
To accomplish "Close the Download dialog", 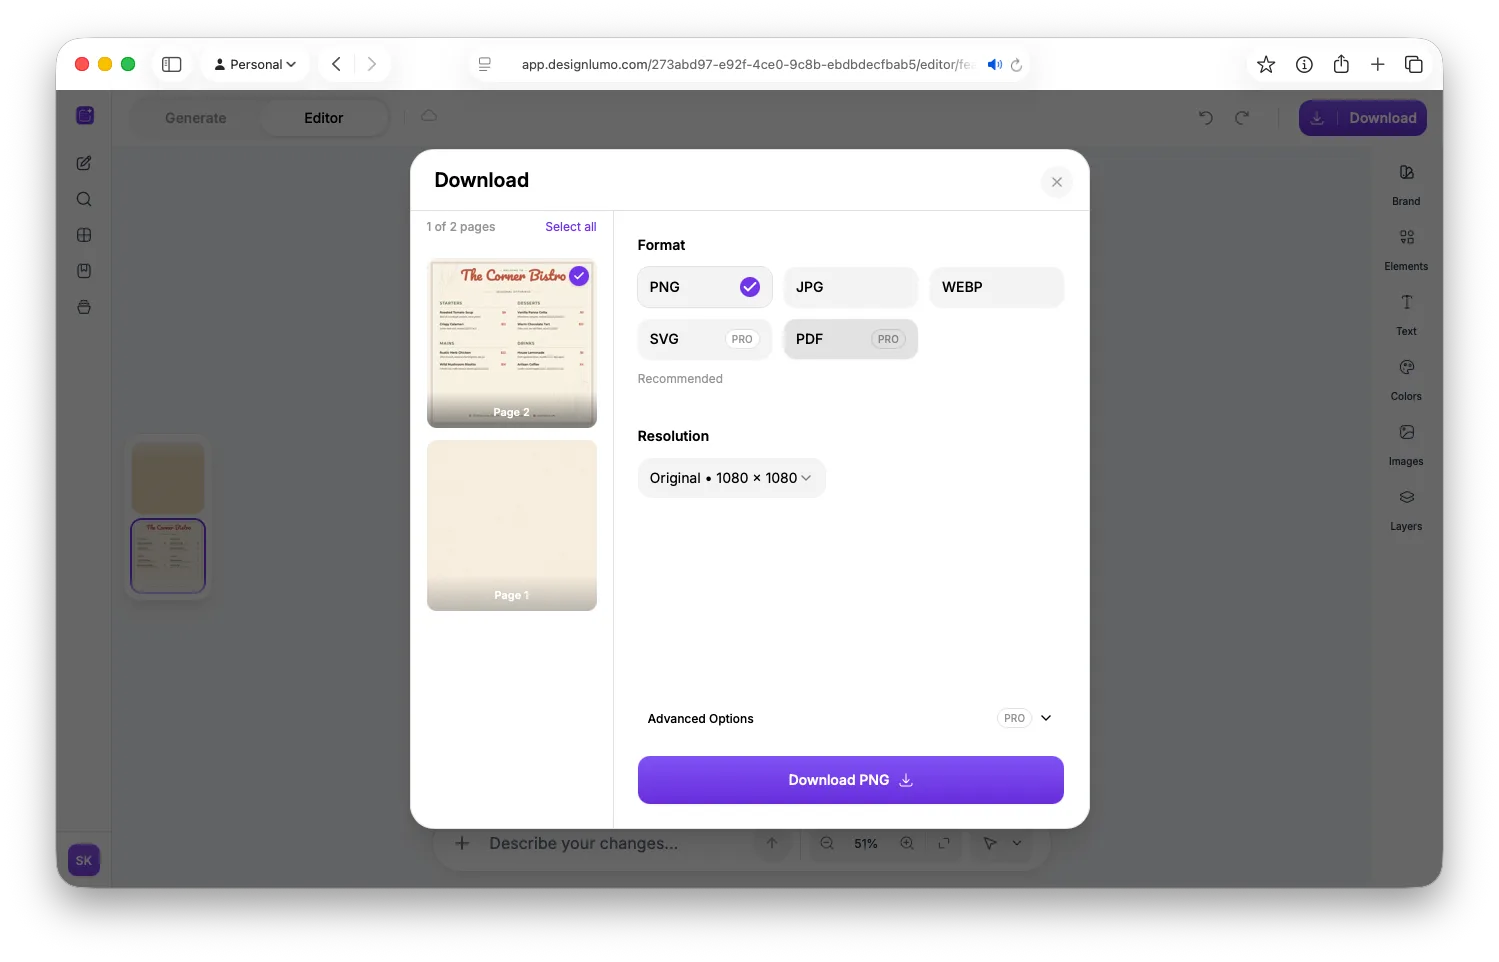I will [1056, 182].
